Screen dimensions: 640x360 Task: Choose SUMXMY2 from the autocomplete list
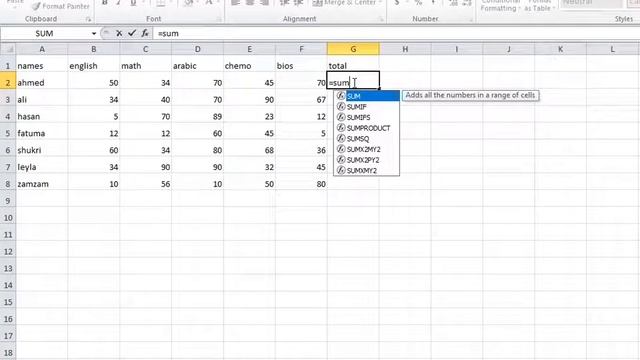coord(367,170)
